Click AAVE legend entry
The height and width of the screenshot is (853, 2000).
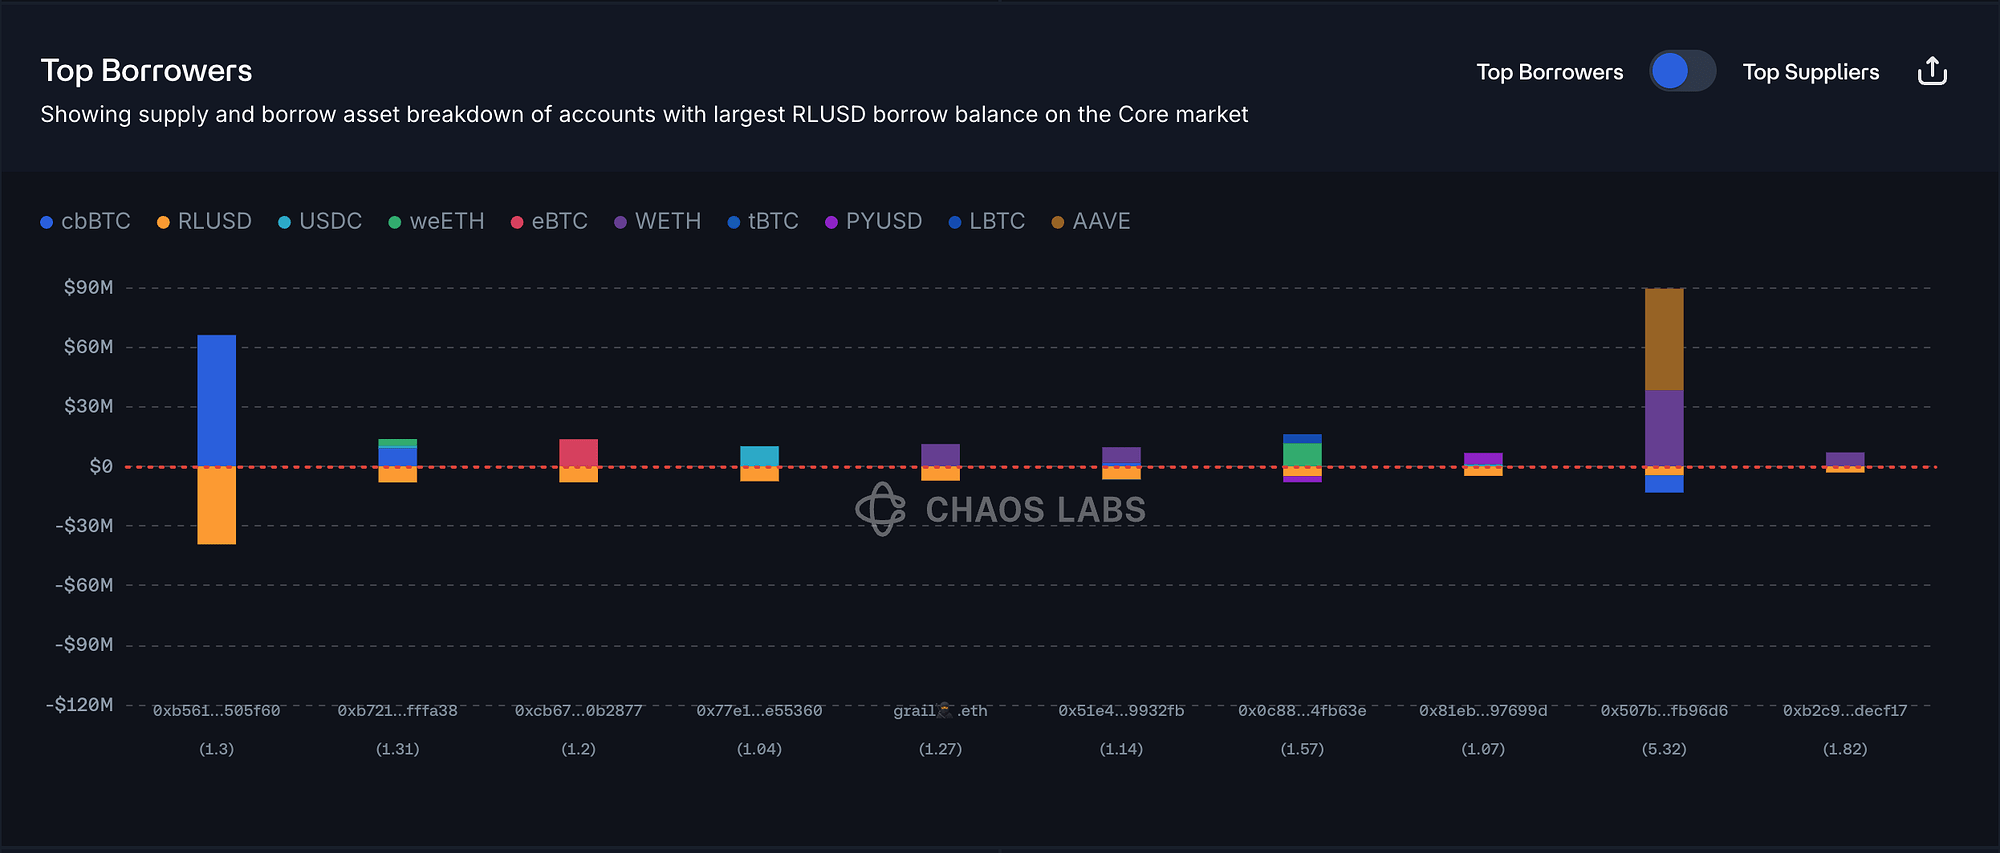pyautogui.click(x=1091, y=221)
